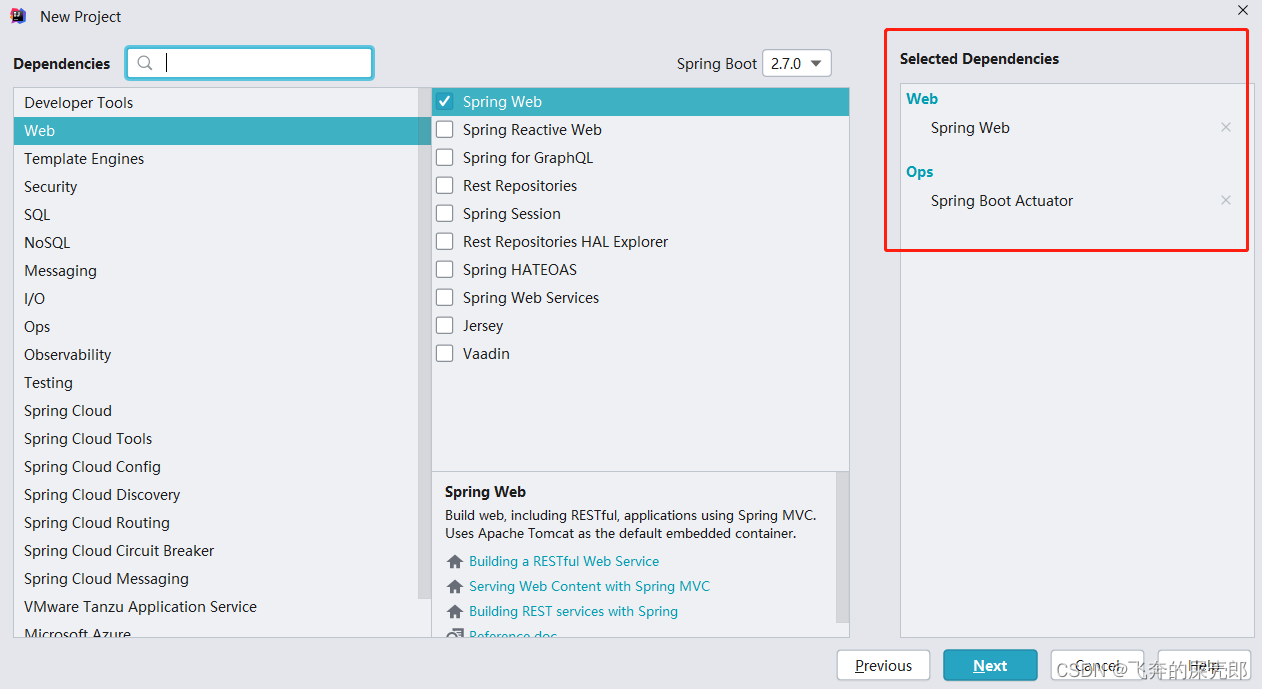
Task: Click Spring Boot Actuator in selected list
Action: coord(1002,201)
